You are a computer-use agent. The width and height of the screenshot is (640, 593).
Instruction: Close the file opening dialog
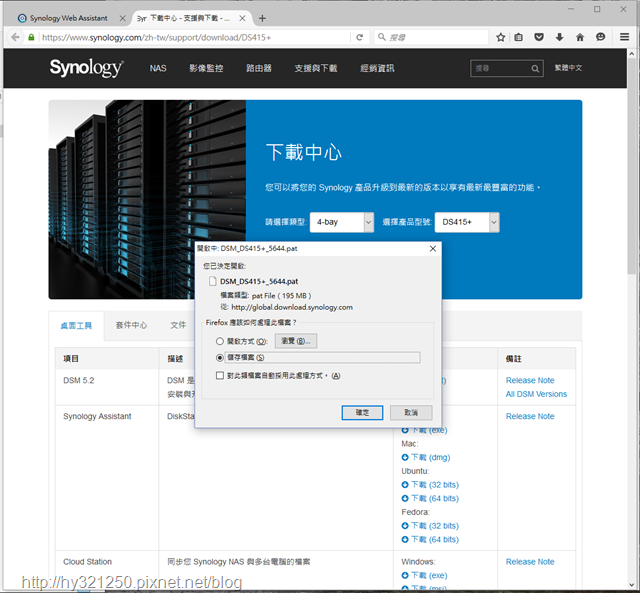coord(433,249)
